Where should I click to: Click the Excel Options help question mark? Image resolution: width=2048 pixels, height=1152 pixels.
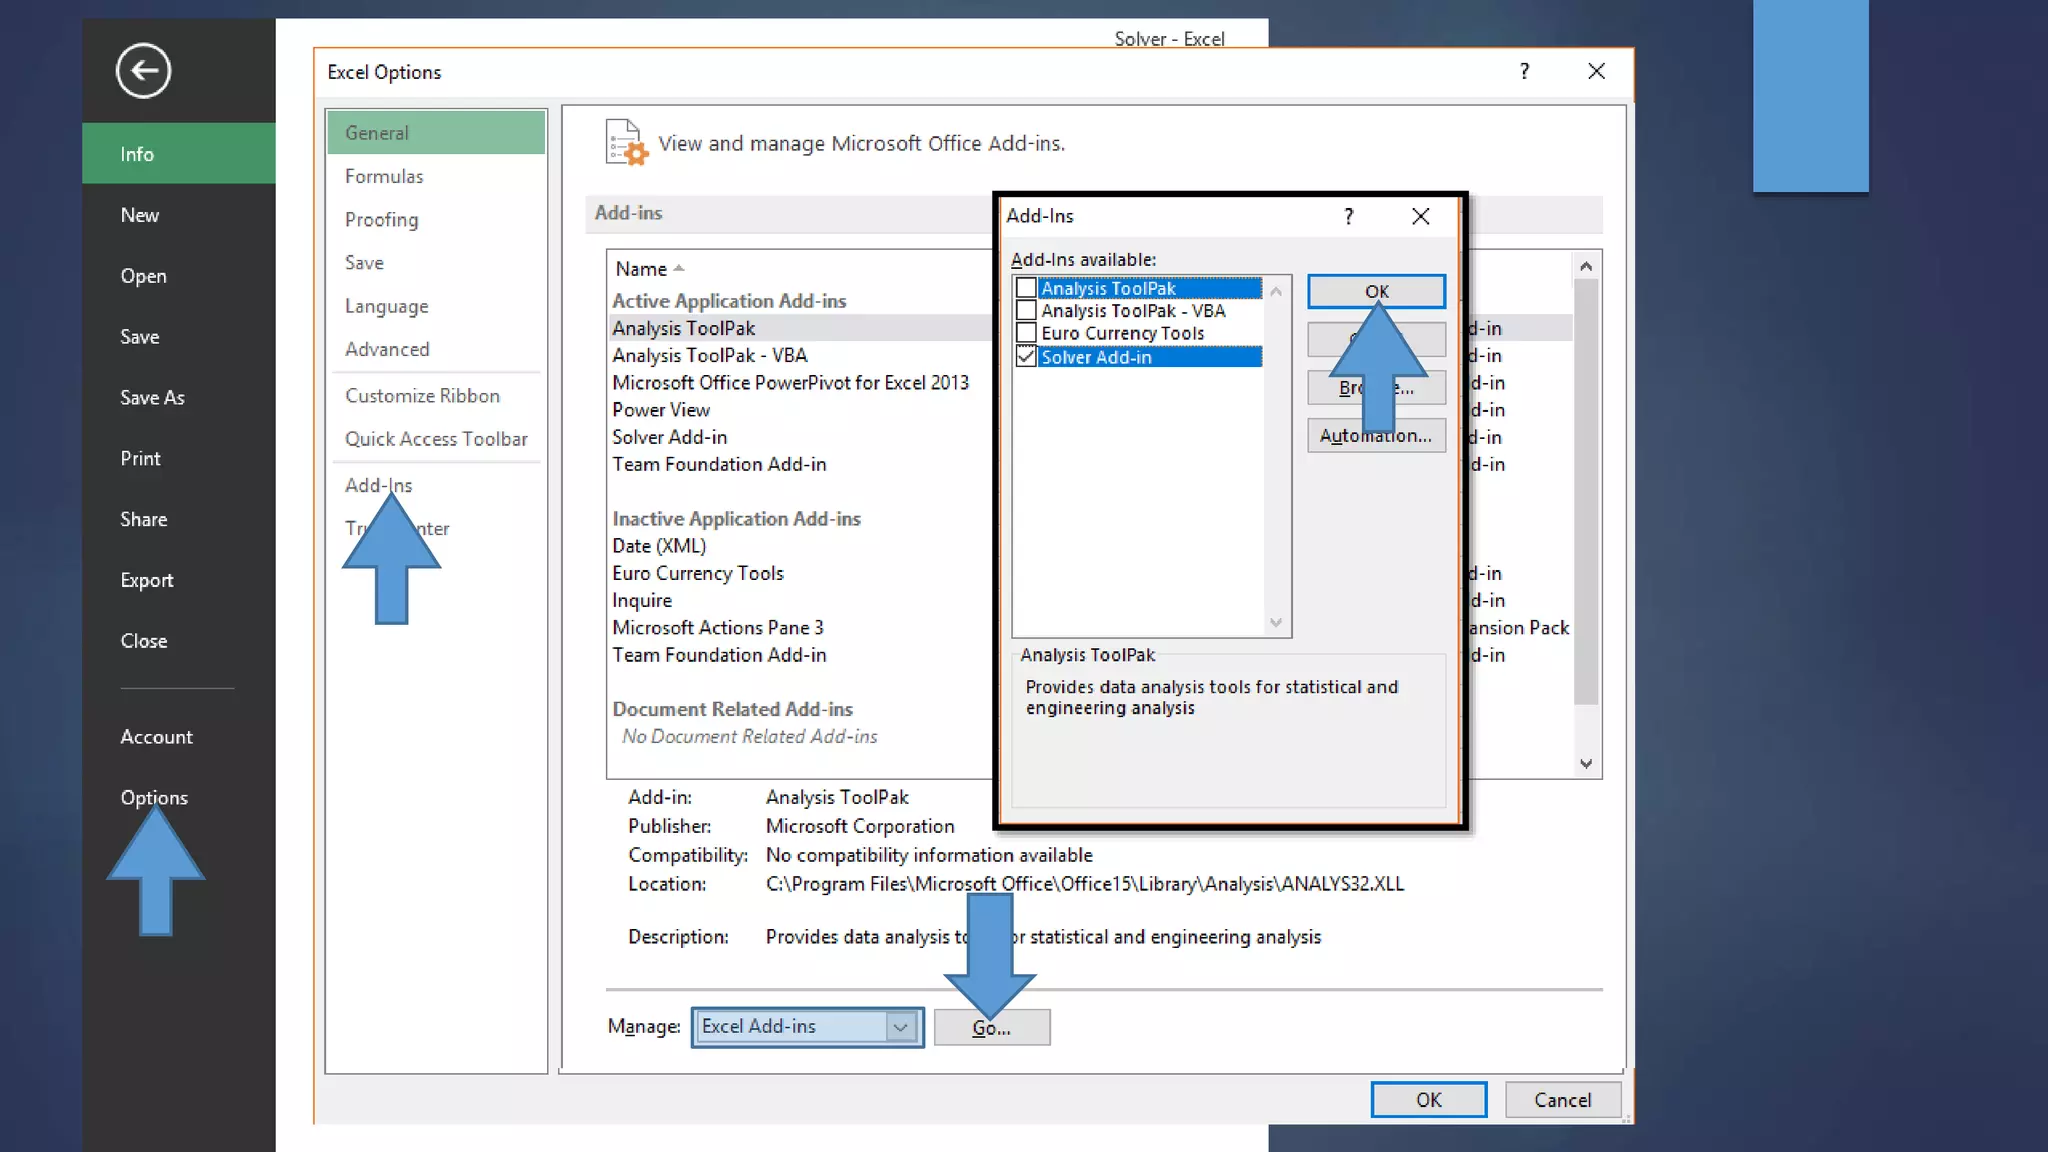pos(1524,71)
